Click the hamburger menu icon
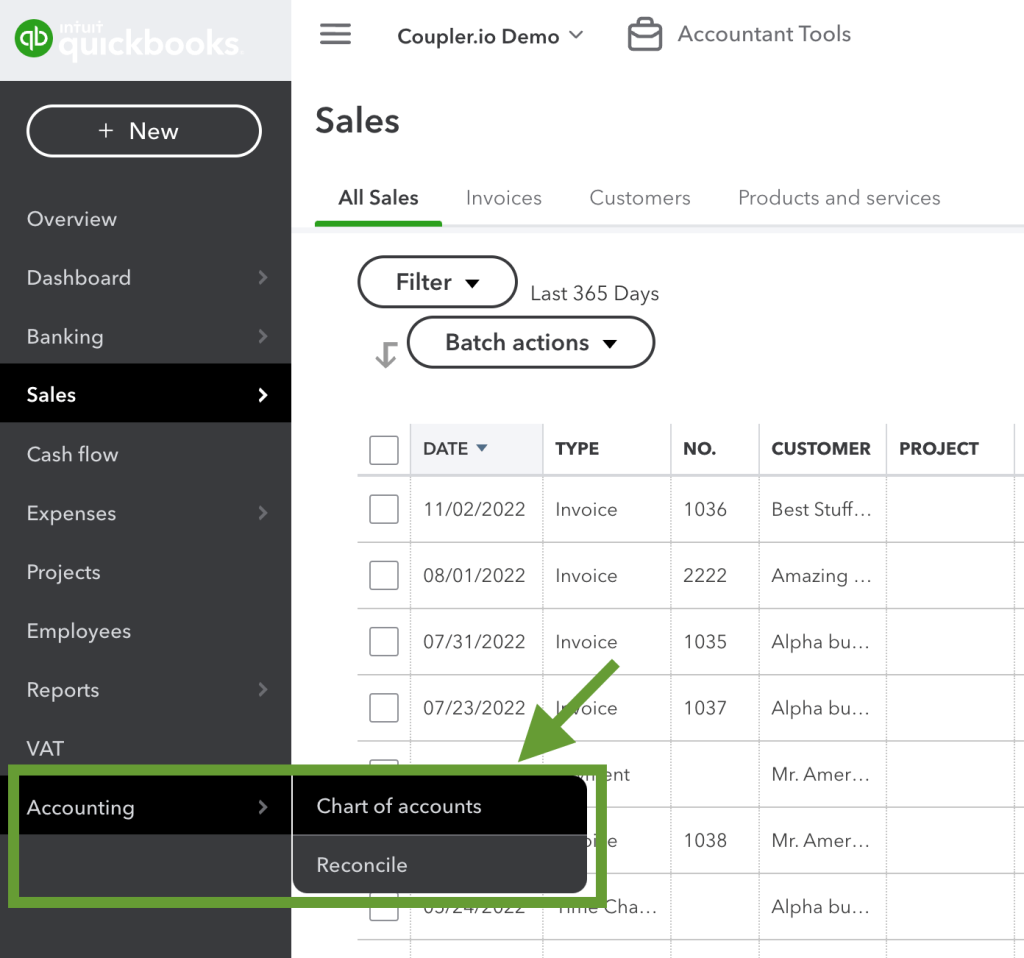 tap(335, 34)
